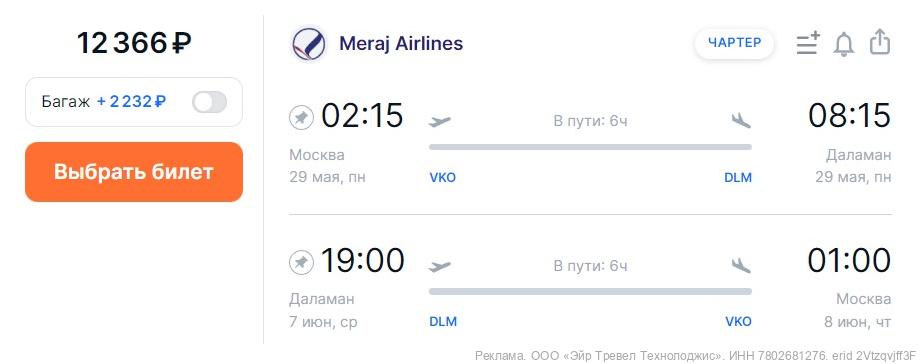Add ticket to comparison list icon

pyautogui.click(x=808, y=44)
